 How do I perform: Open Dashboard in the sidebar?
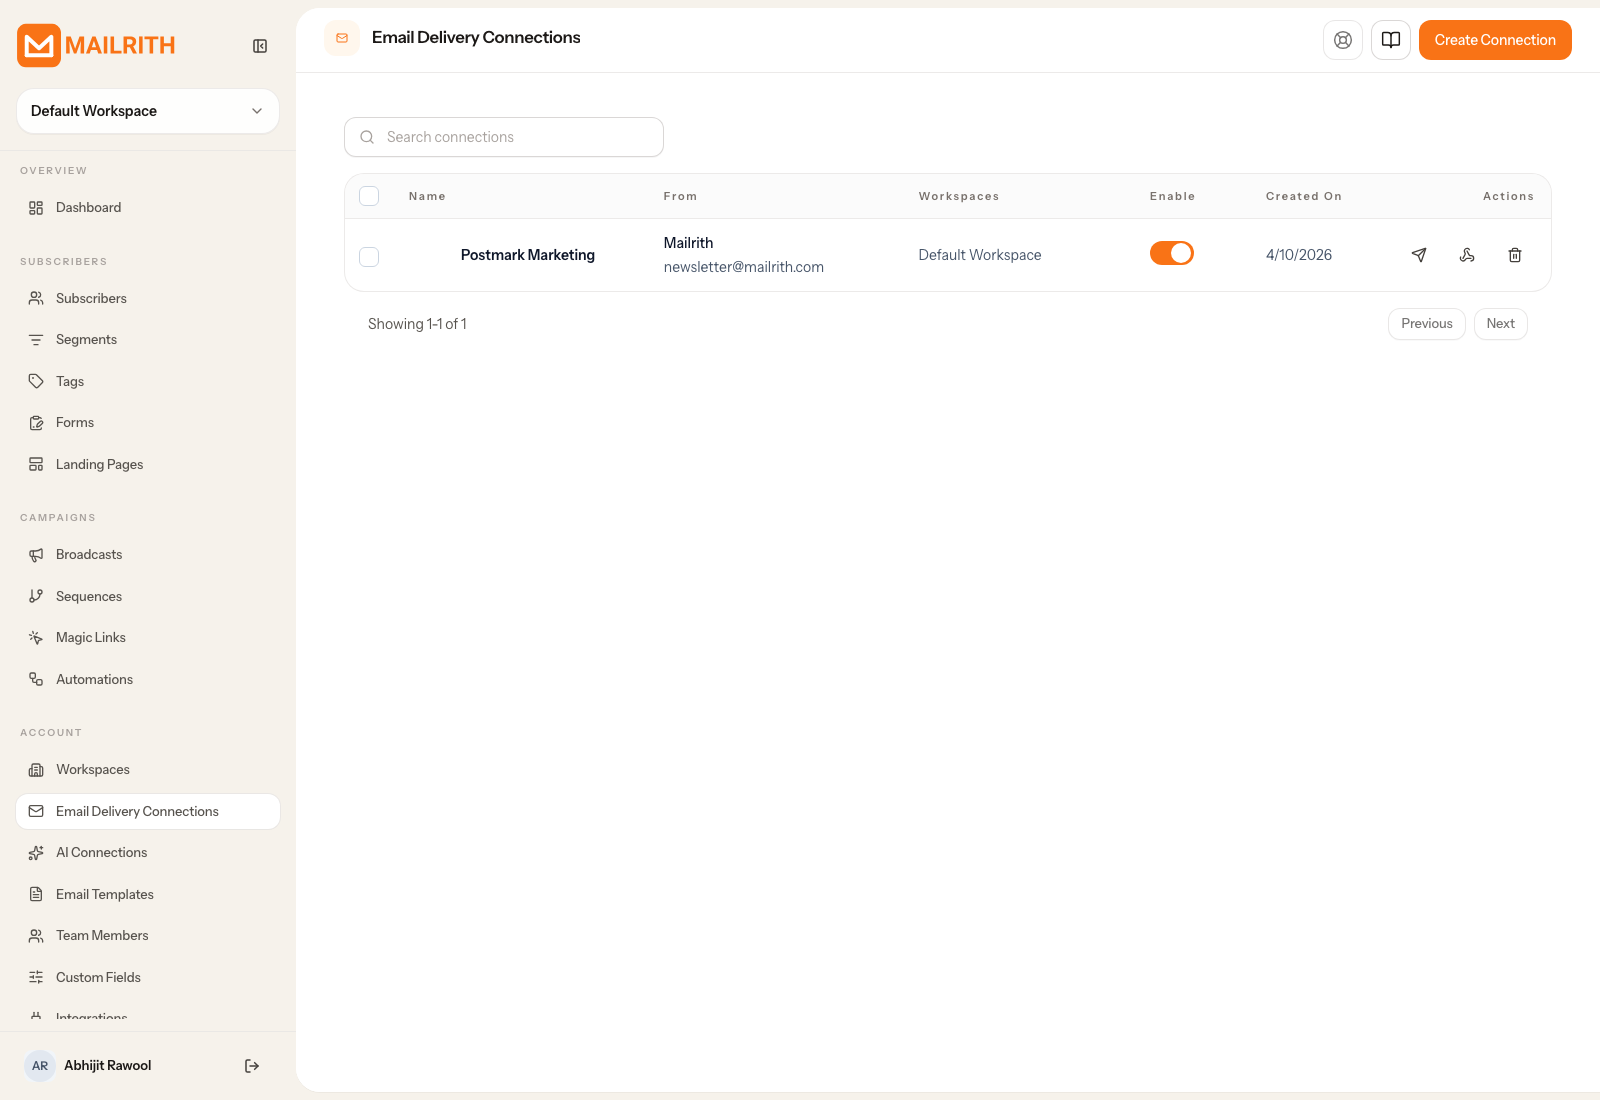[x=148, y=208]
